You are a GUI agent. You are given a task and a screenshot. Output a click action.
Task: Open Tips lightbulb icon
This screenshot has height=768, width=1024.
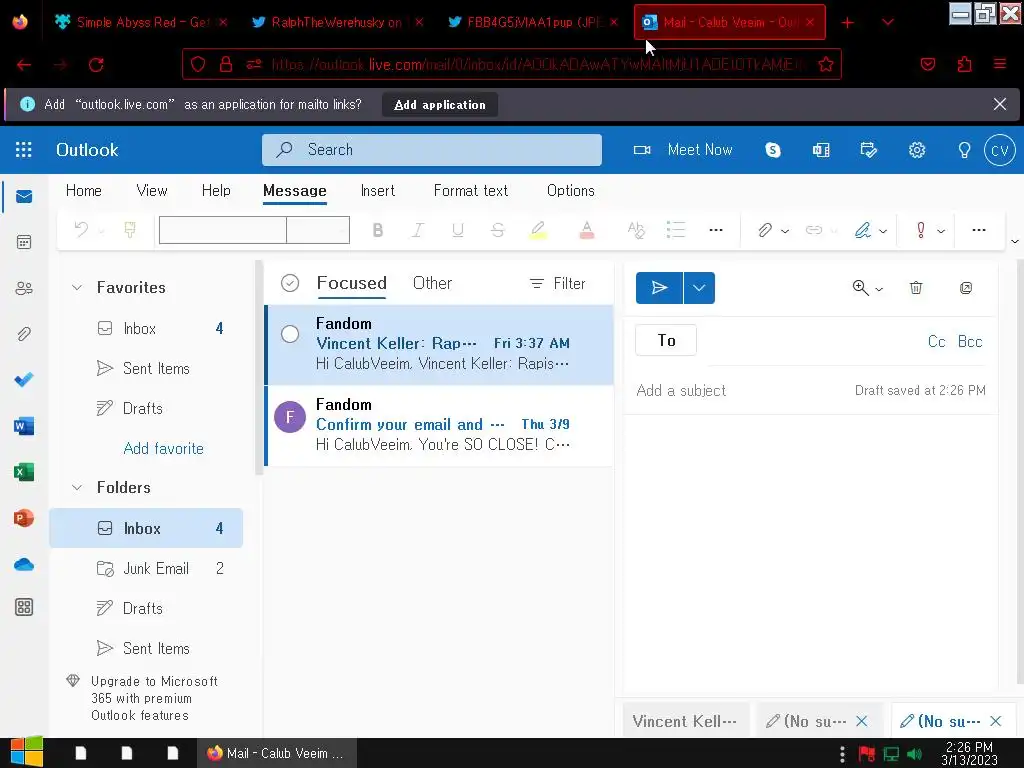[x=964, y=150]
